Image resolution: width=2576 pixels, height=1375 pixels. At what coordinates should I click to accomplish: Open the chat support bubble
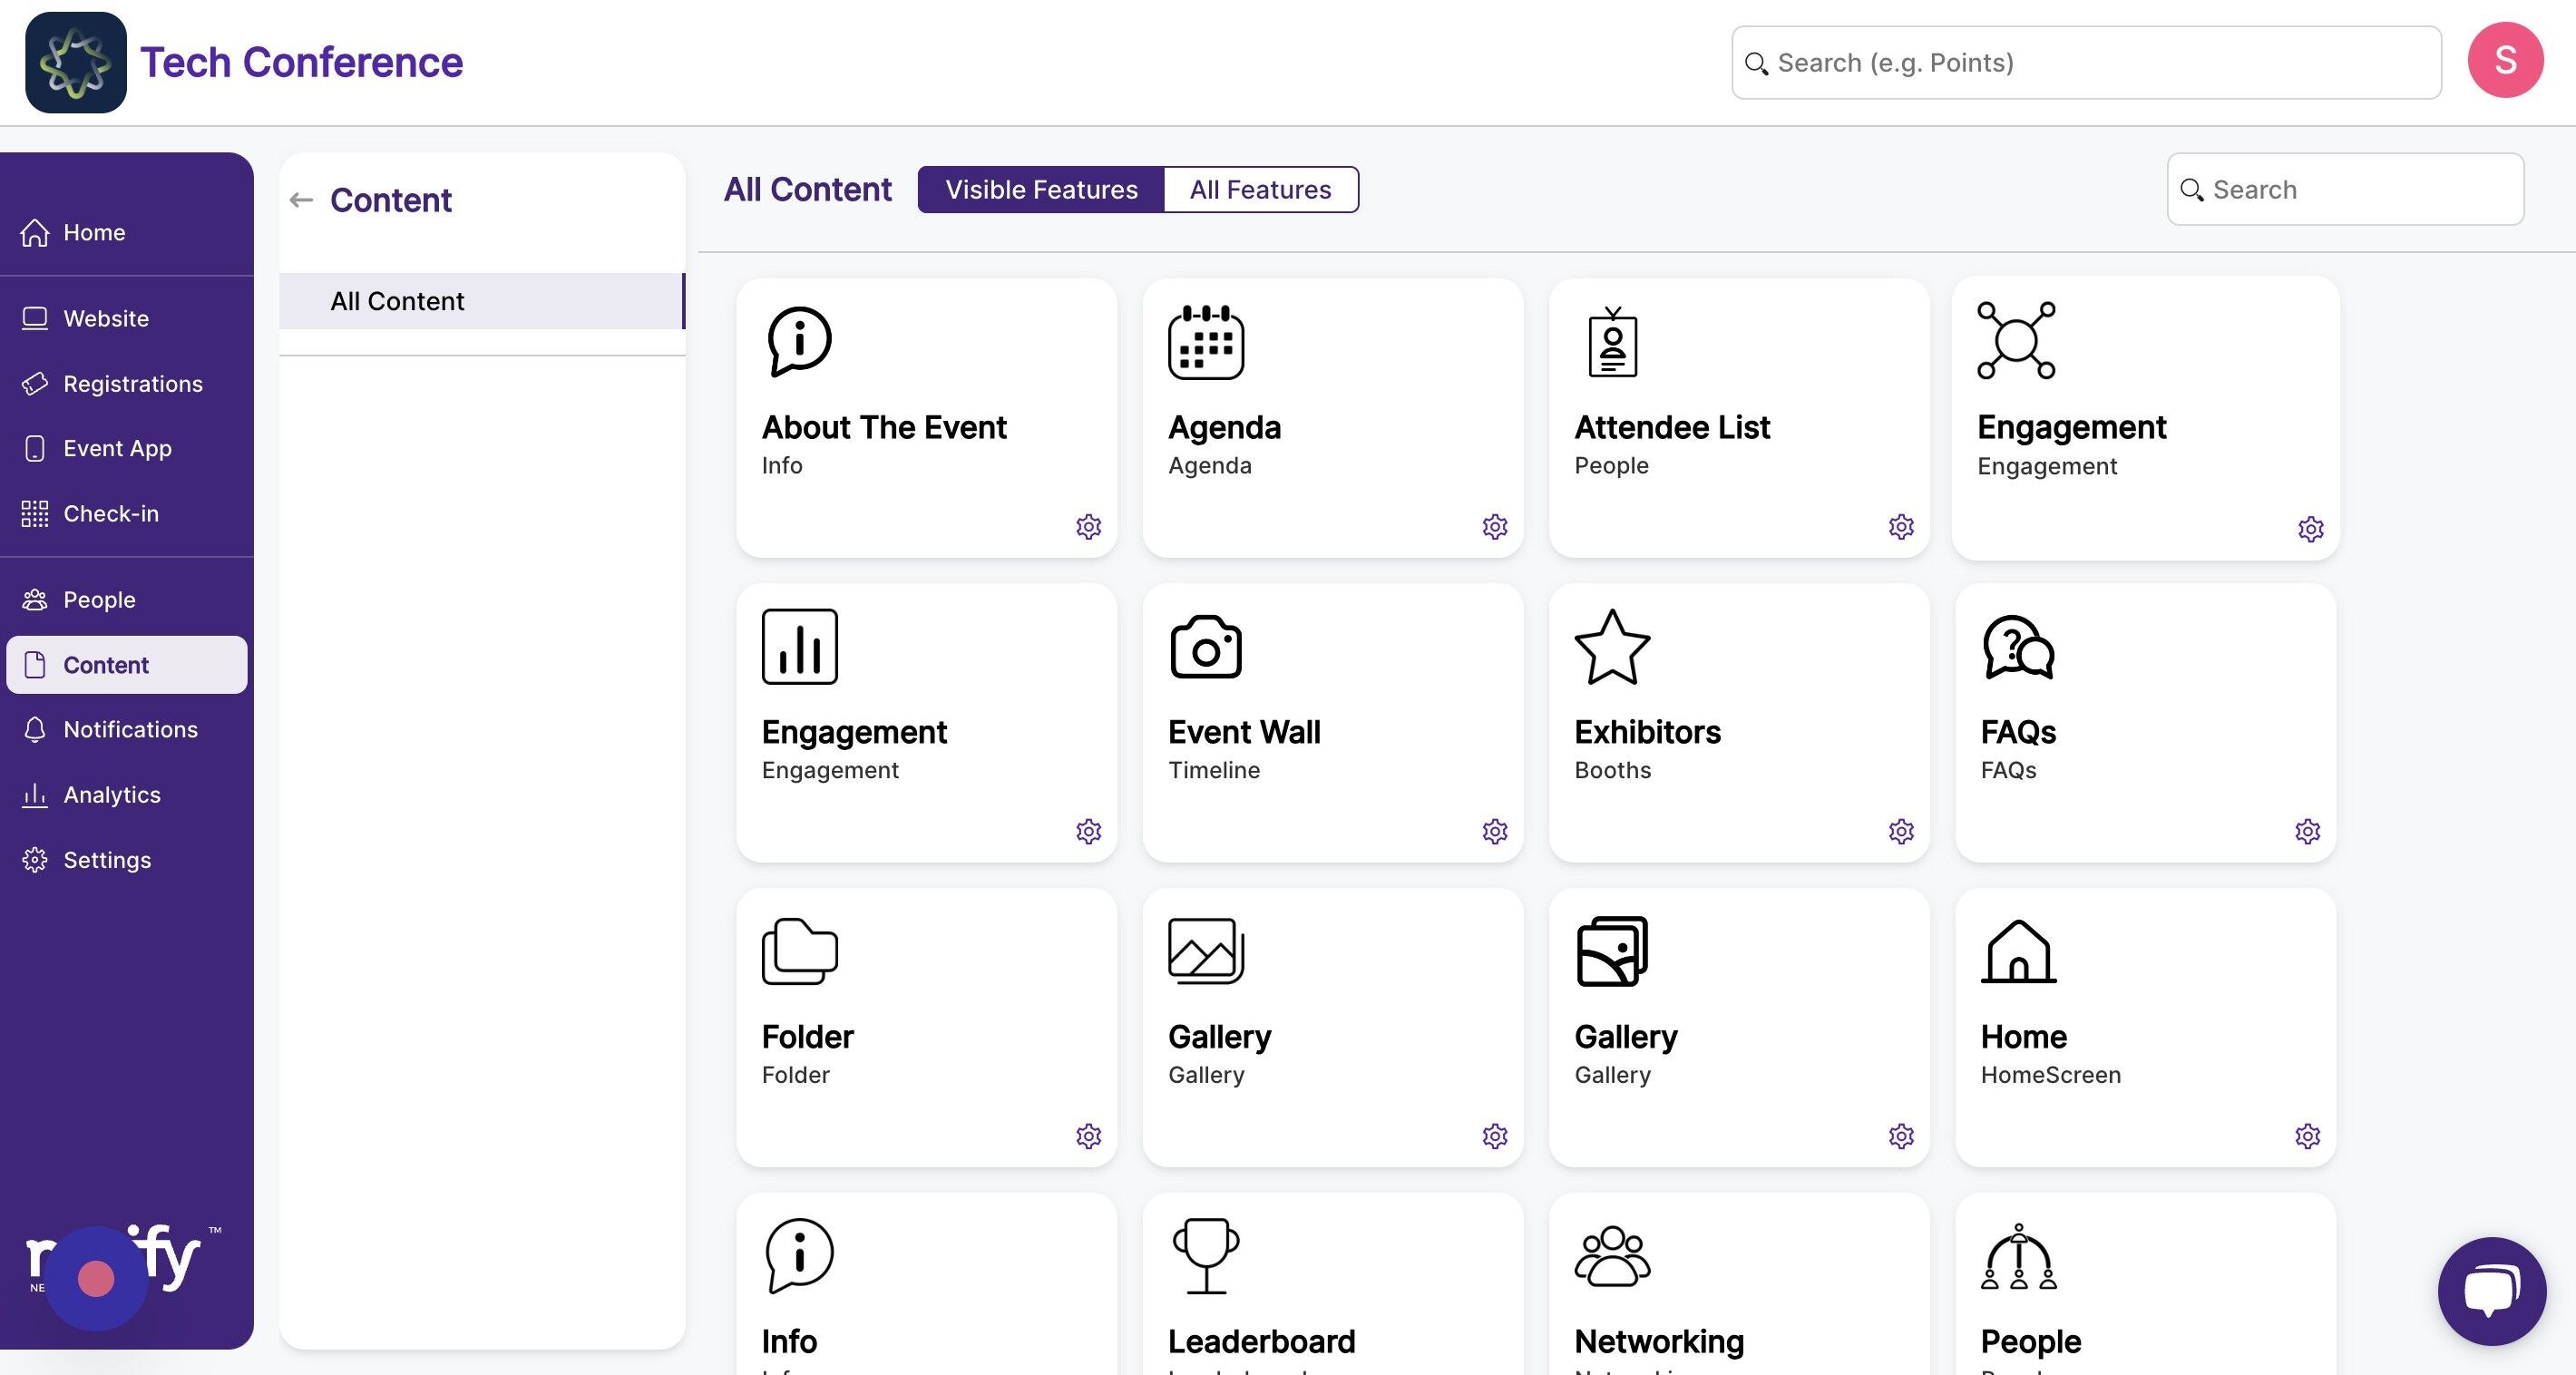point(2491,1291)
